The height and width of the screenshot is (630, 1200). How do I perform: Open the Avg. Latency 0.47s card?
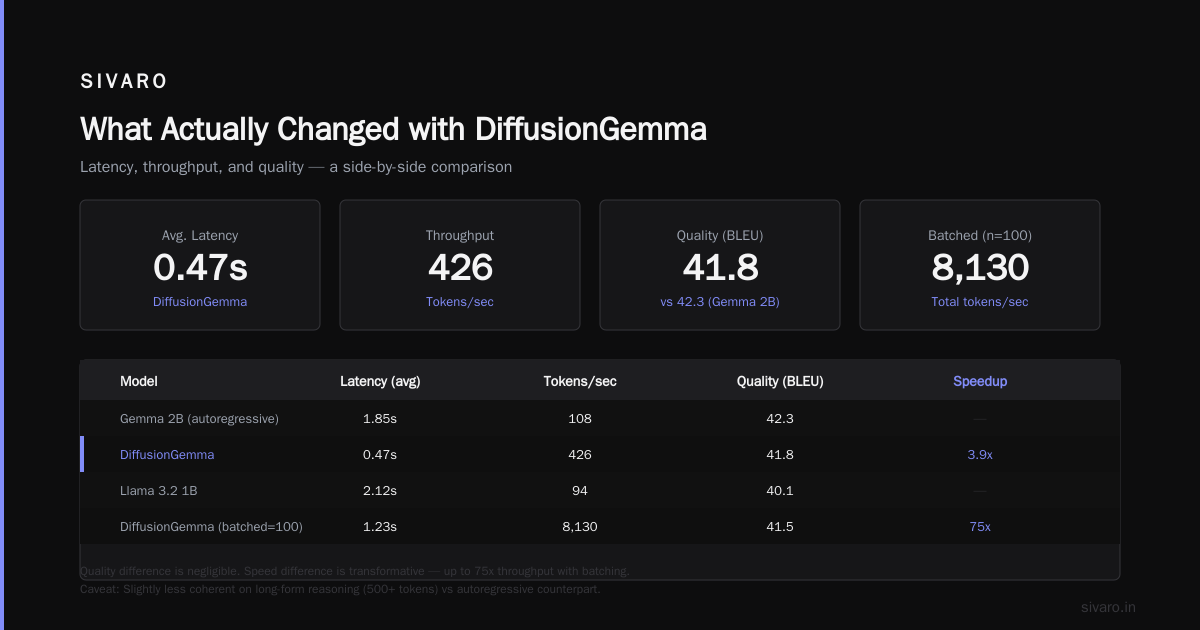coord(200,265)
